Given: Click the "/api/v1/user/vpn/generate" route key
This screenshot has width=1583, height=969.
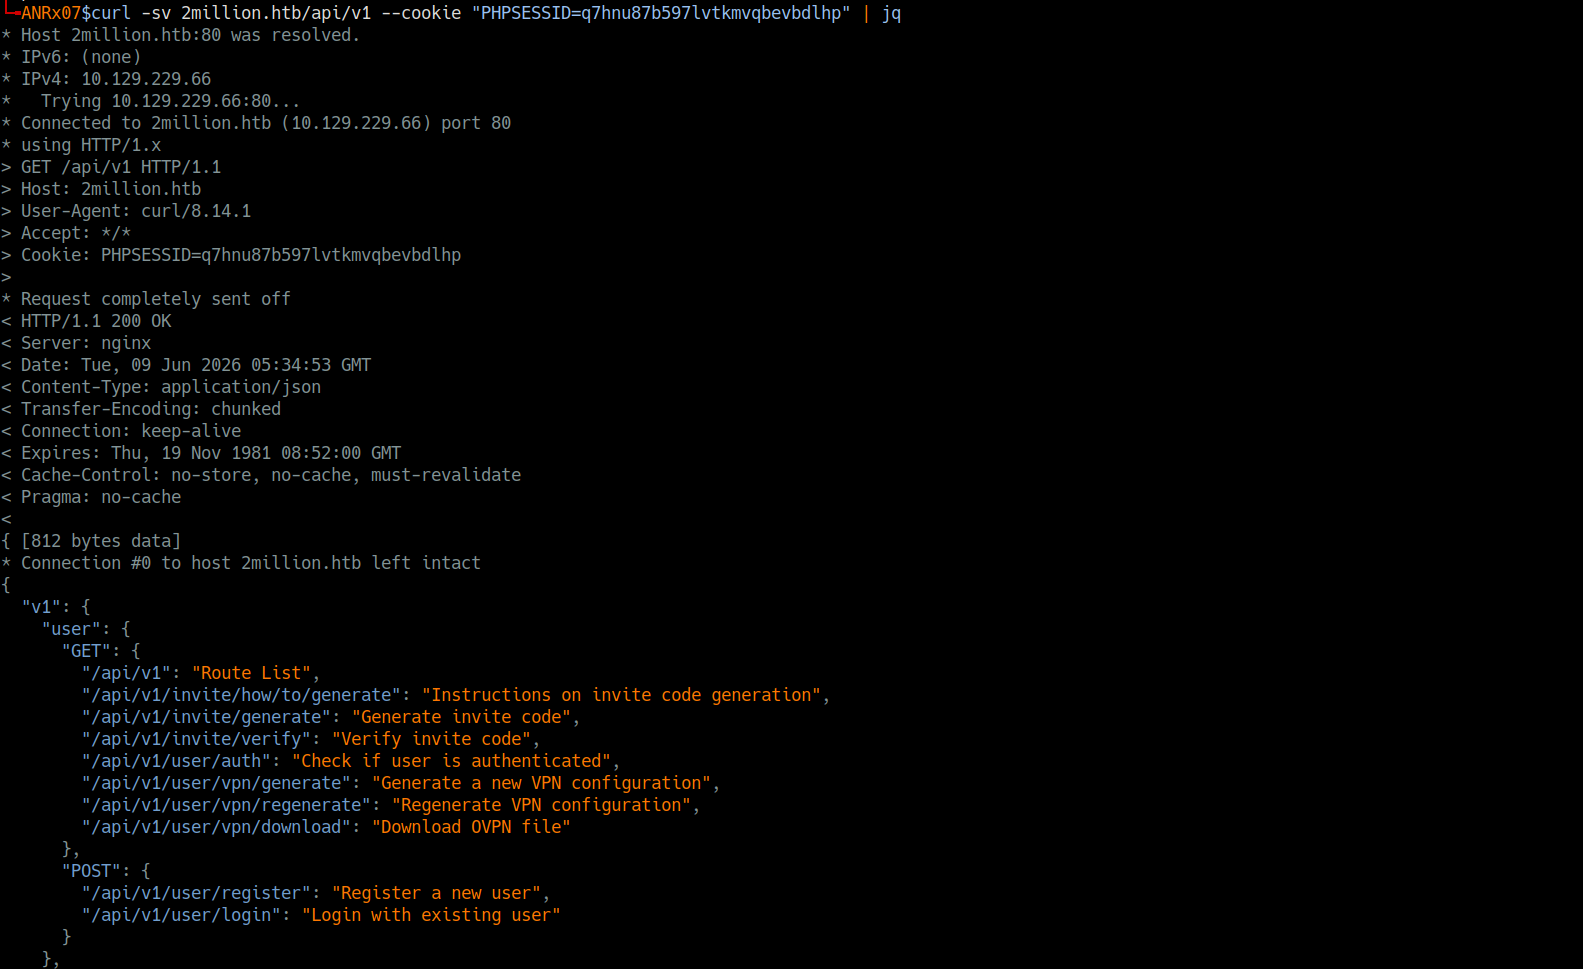Looking at the screenshot, I should [216, 783].
